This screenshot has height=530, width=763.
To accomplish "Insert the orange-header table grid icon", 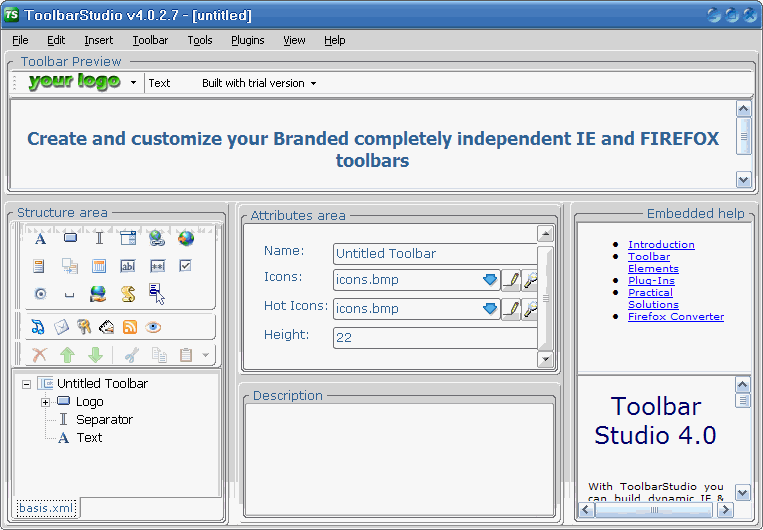I will coord(99,266).
